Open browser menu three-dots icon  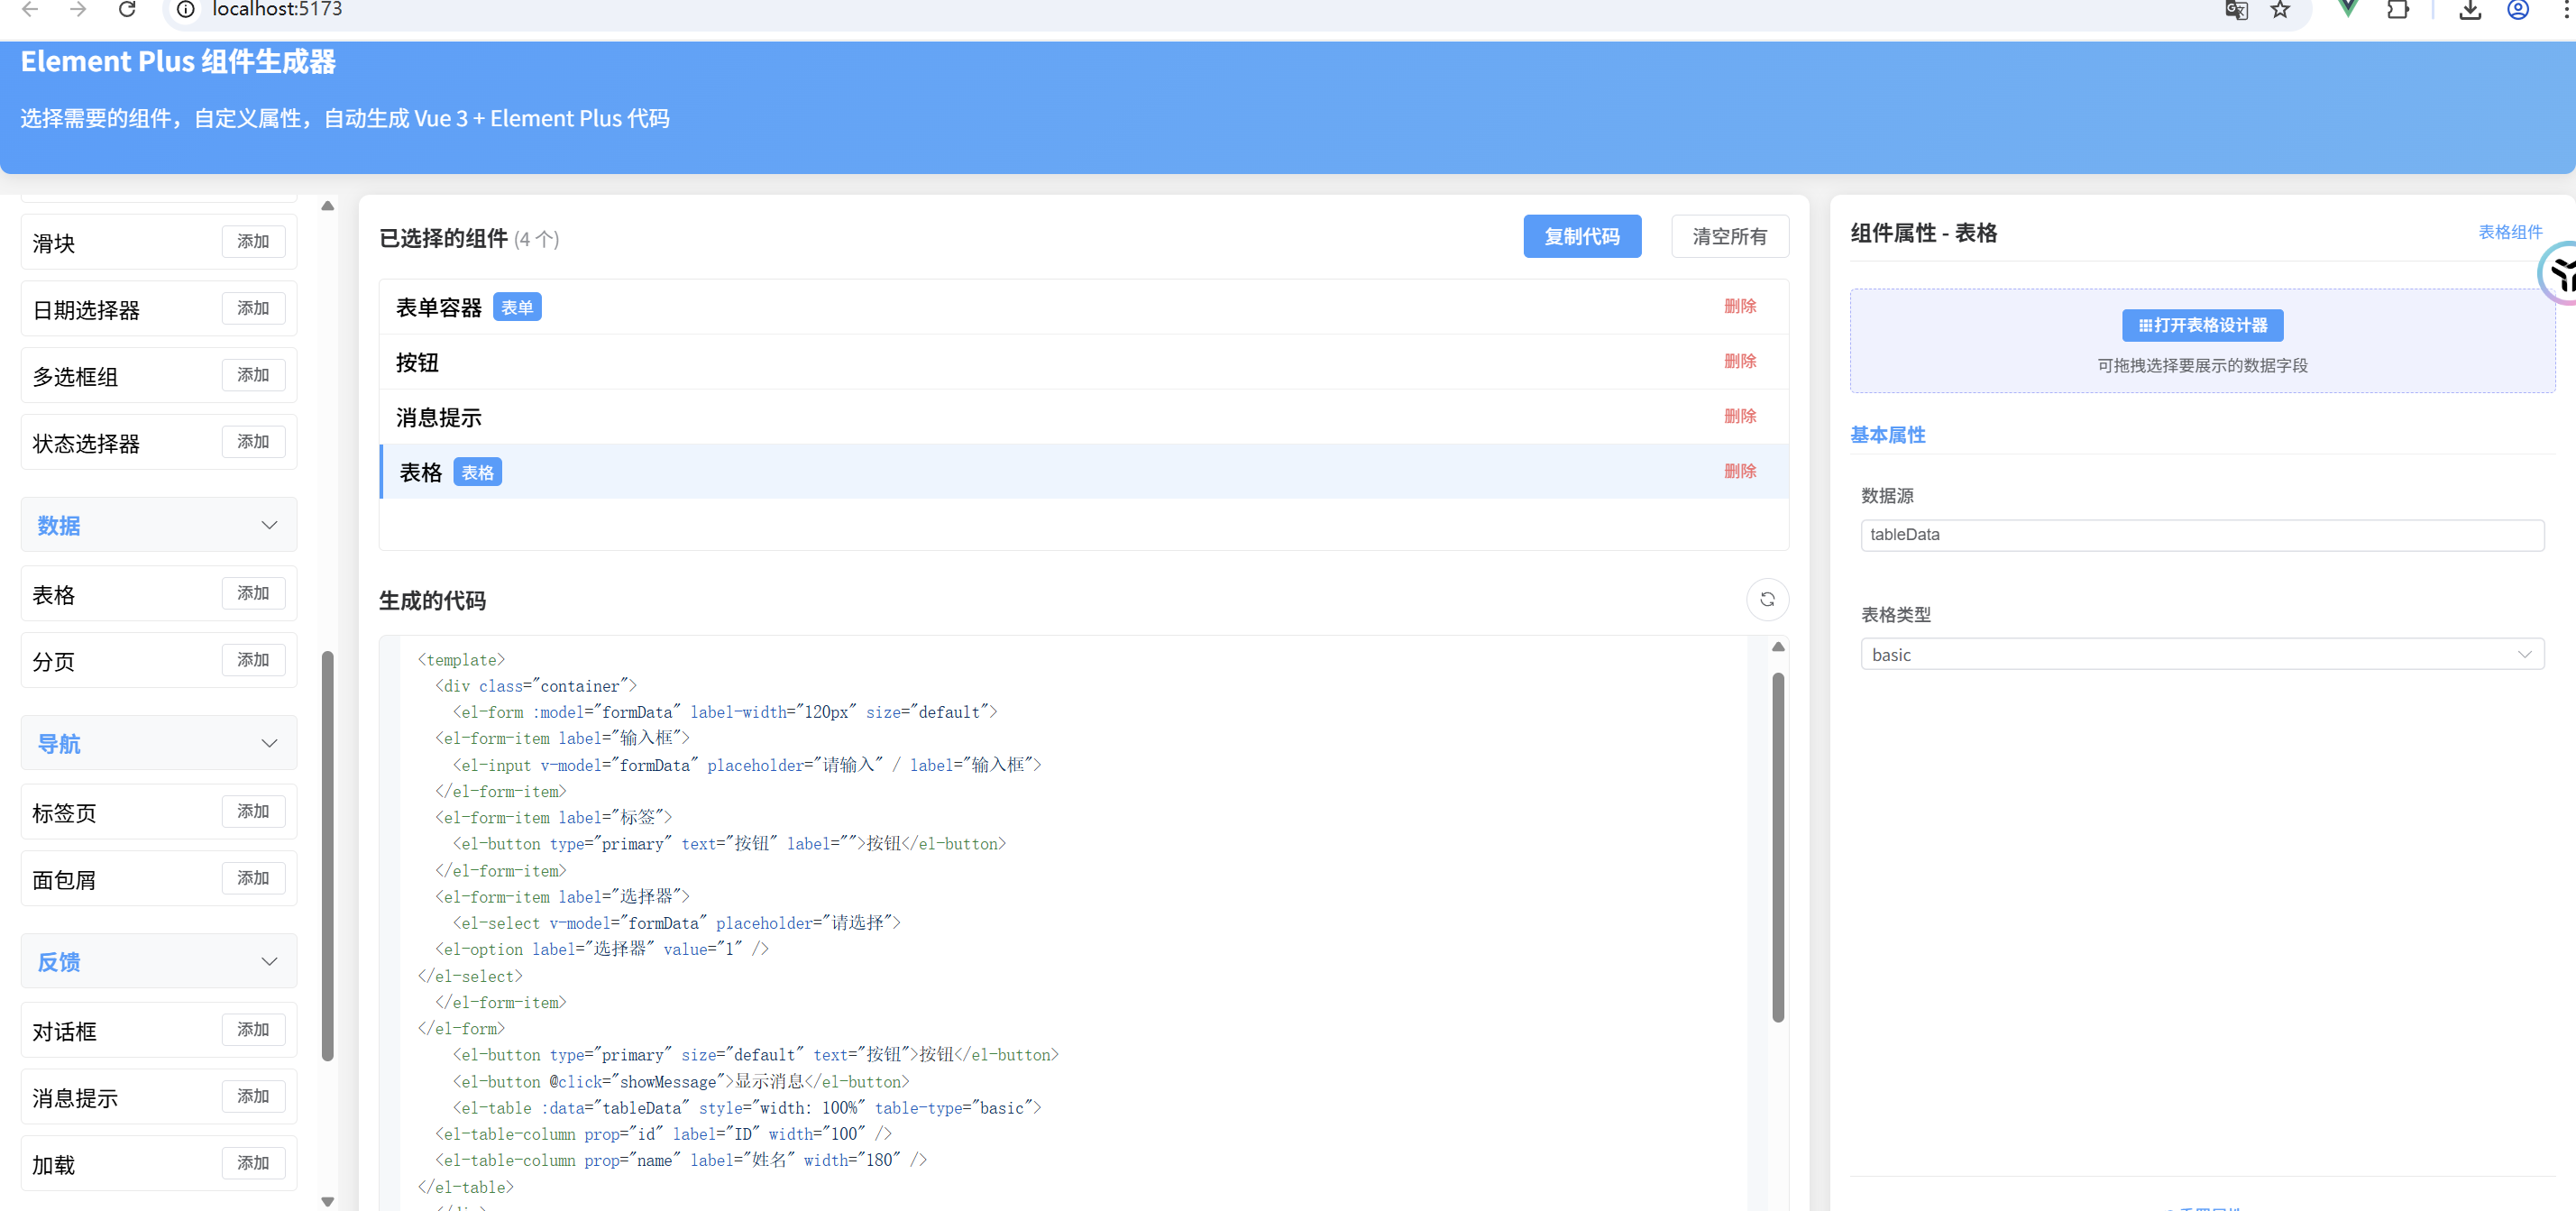point(2565,10)
